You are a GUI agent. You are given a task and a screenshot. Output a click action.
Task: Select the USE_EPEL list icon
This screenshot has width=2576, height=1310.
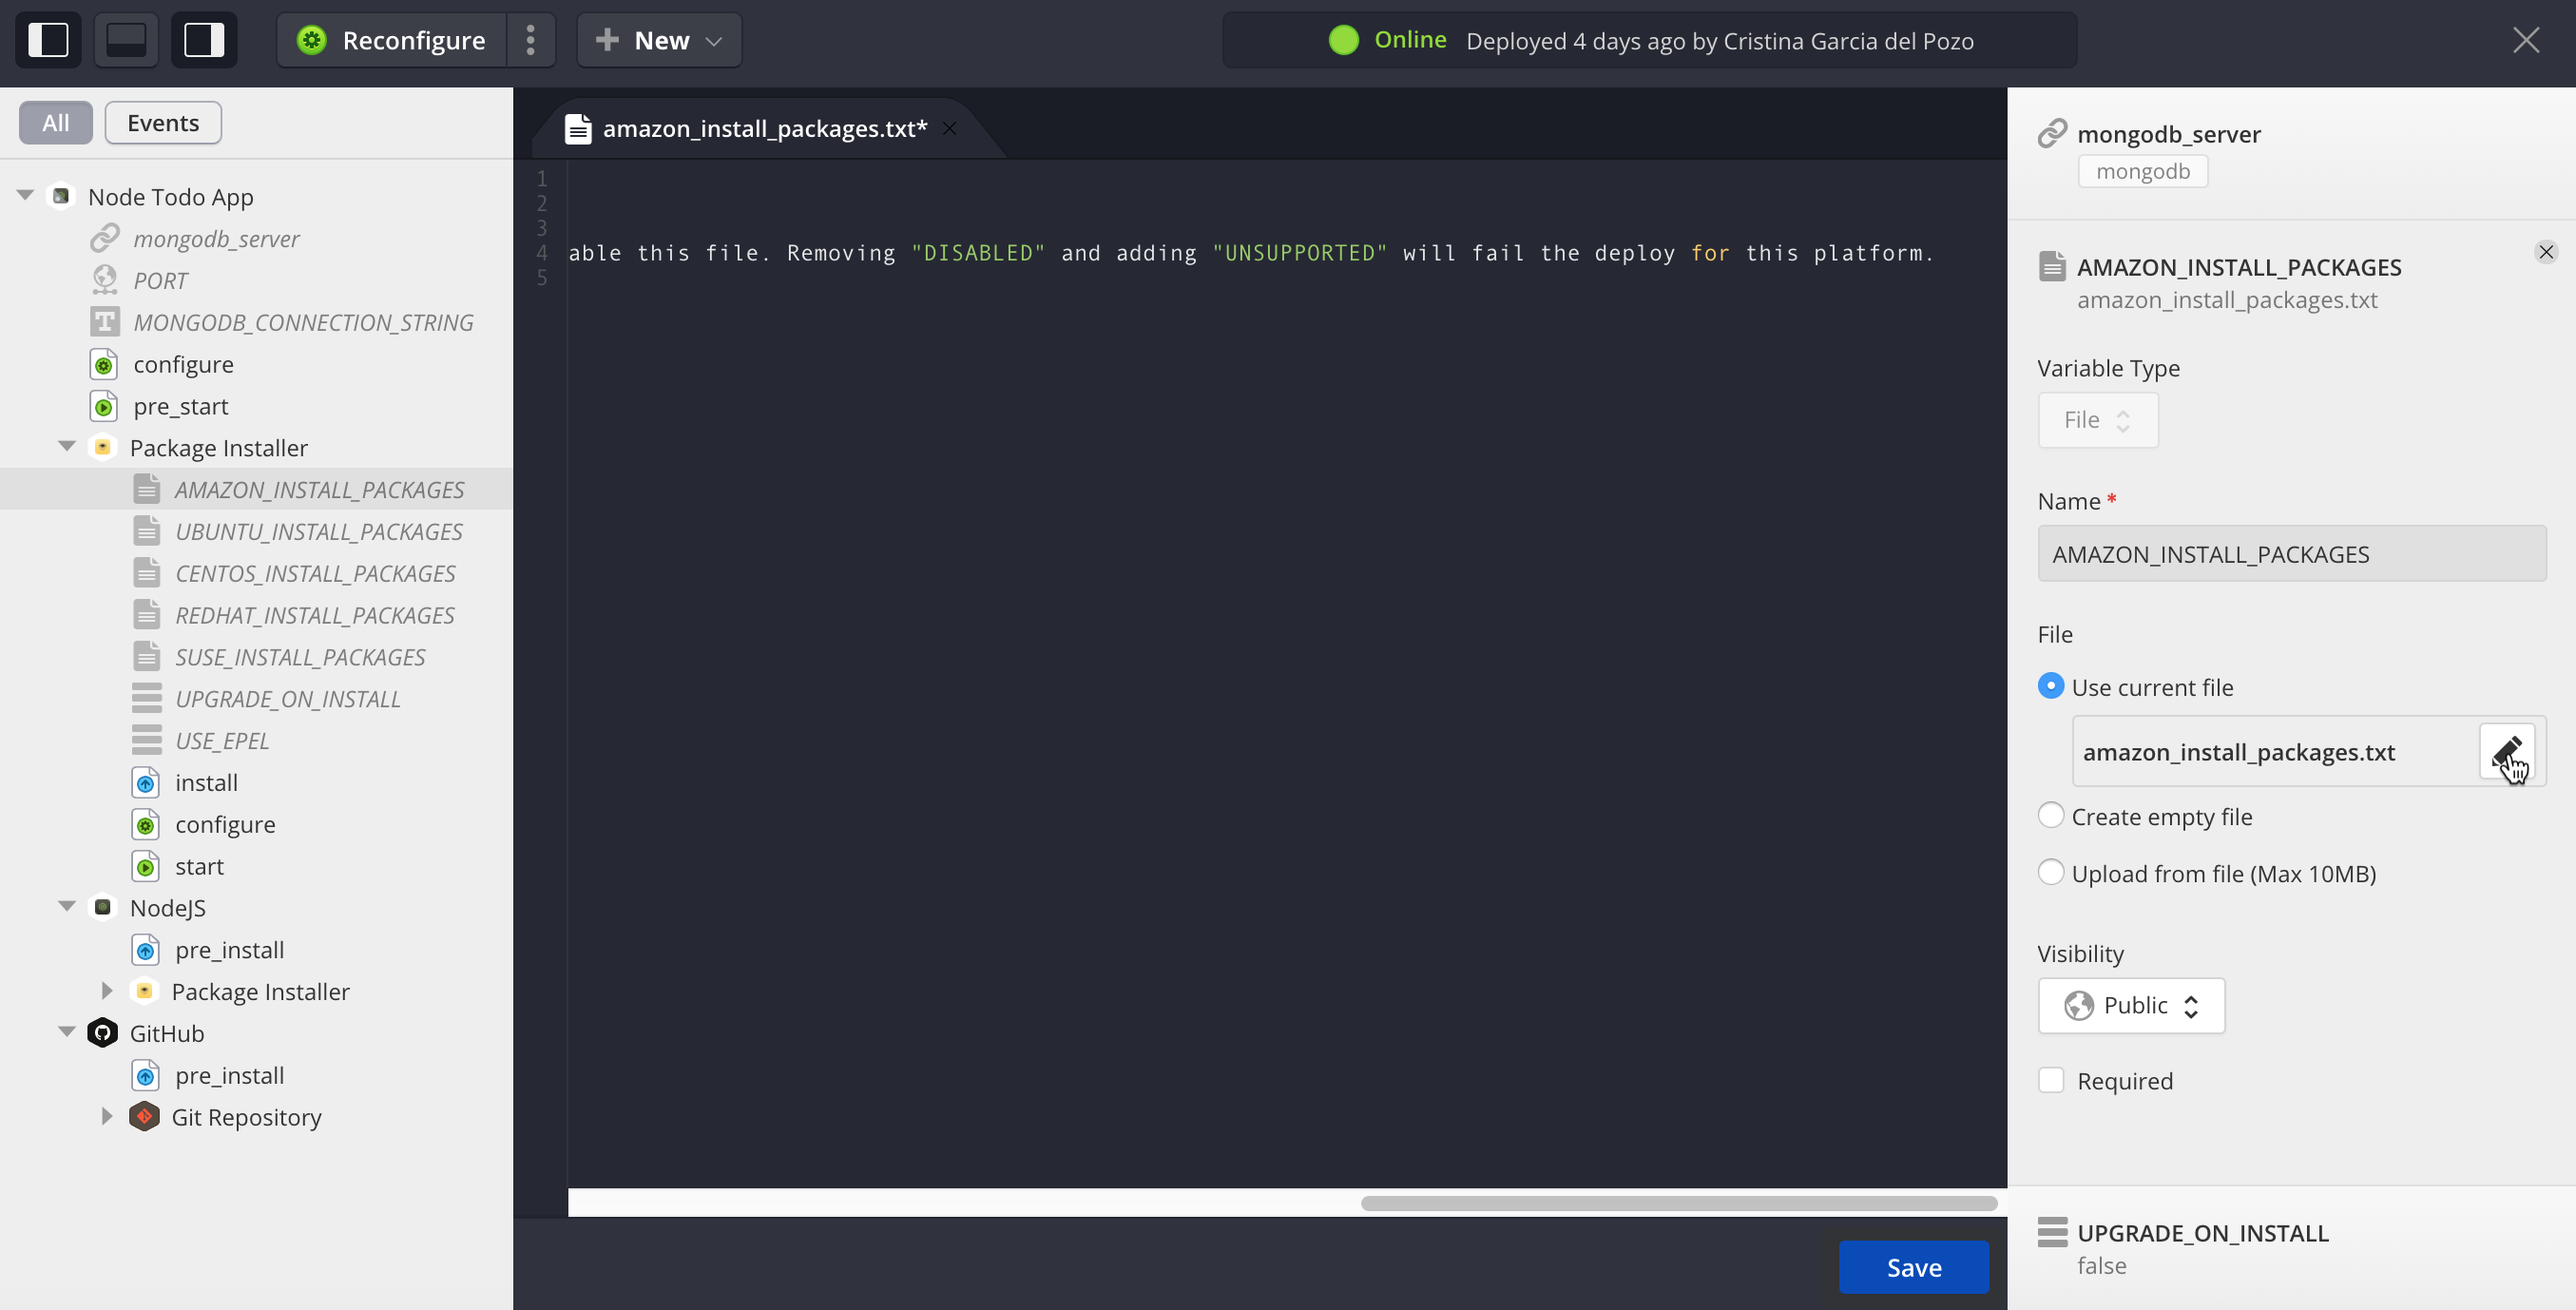coord(147,740)
